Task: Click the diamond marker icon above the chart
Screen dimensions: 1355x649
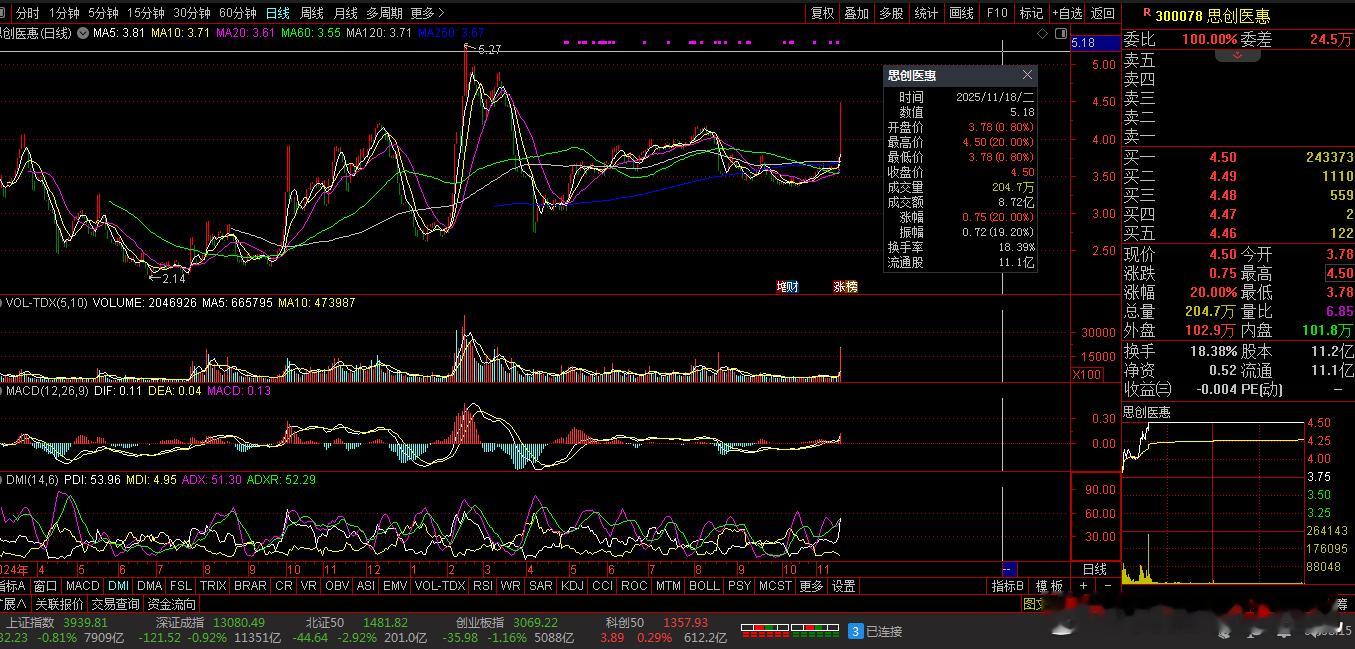Action: click(x=1043, y=33)
